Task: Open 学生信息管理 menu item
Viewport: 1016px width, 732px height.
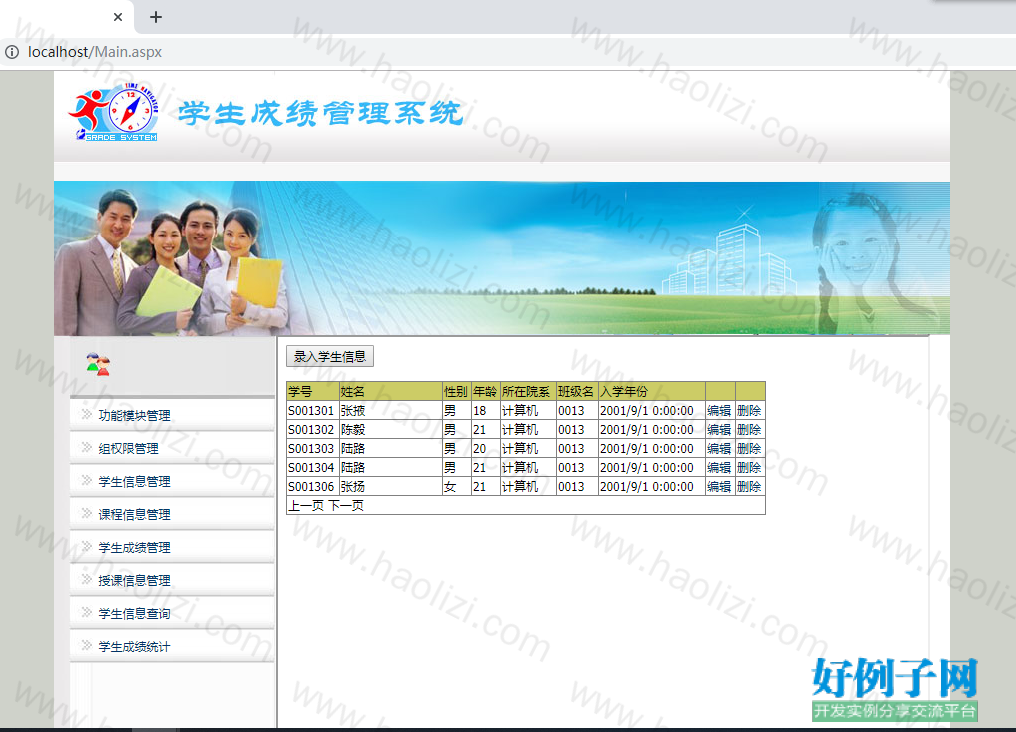Action: pos(134,481)
